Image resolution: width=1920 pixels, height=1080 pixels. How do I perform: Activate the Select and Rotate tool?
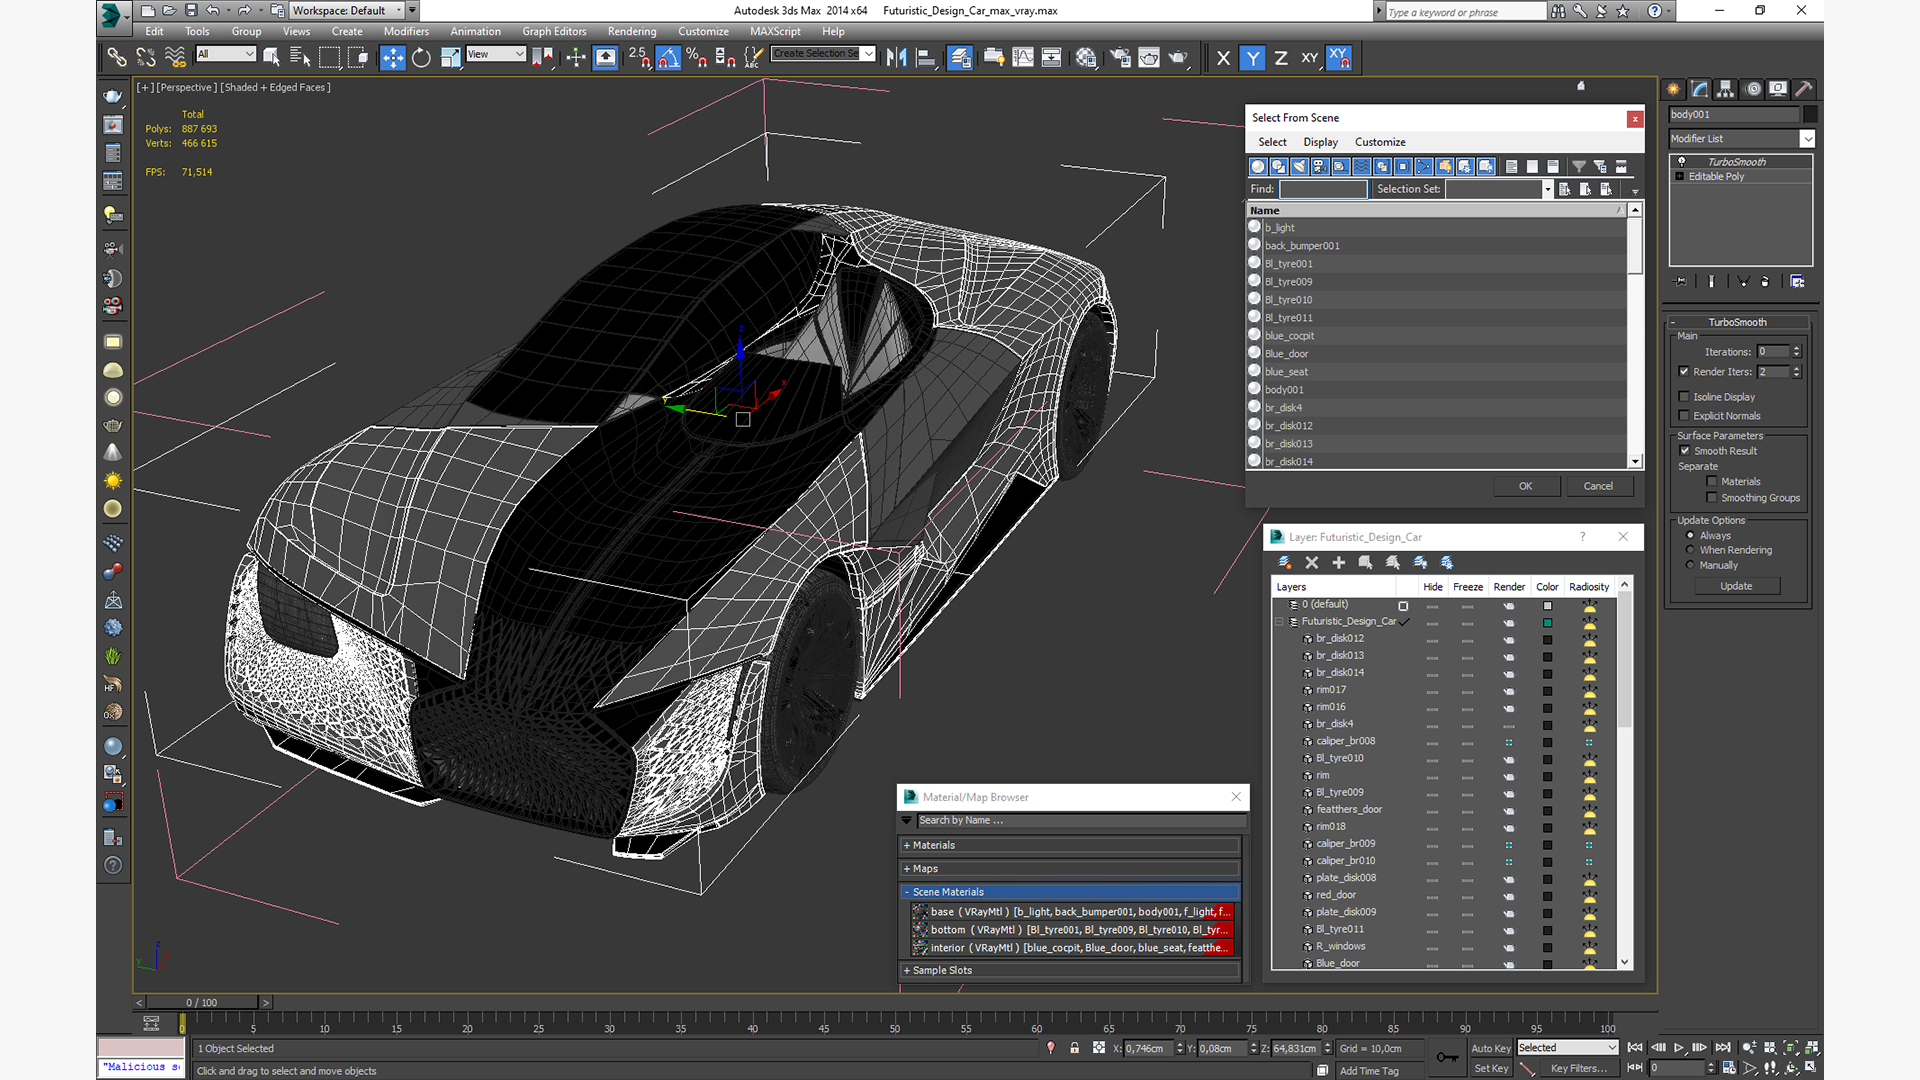(x=421, y=57)
